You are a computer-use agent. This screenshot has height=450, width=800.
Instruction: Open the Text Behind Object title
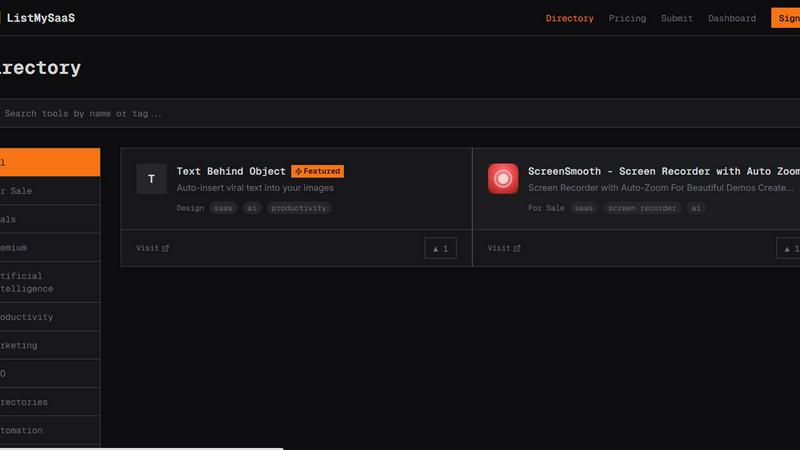(231, 171)
